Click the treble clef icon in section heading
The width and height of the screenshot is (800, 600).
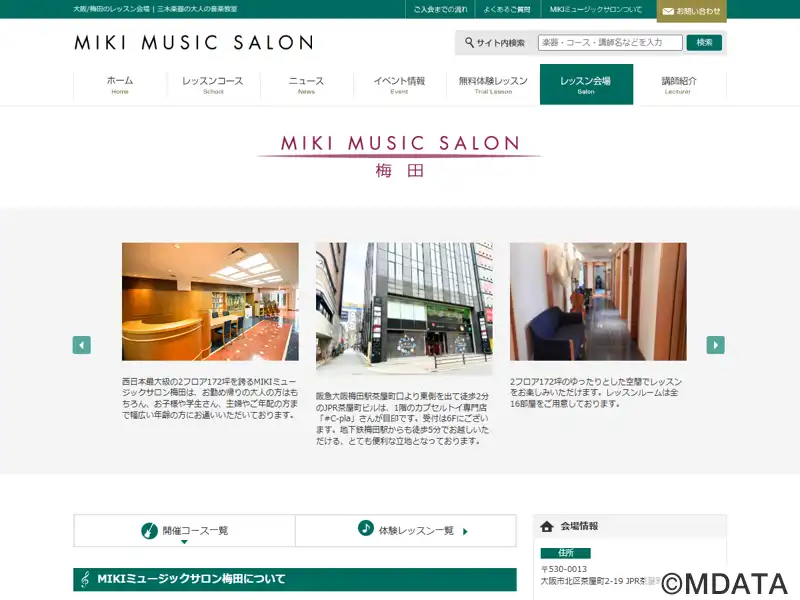pos(85,579)
